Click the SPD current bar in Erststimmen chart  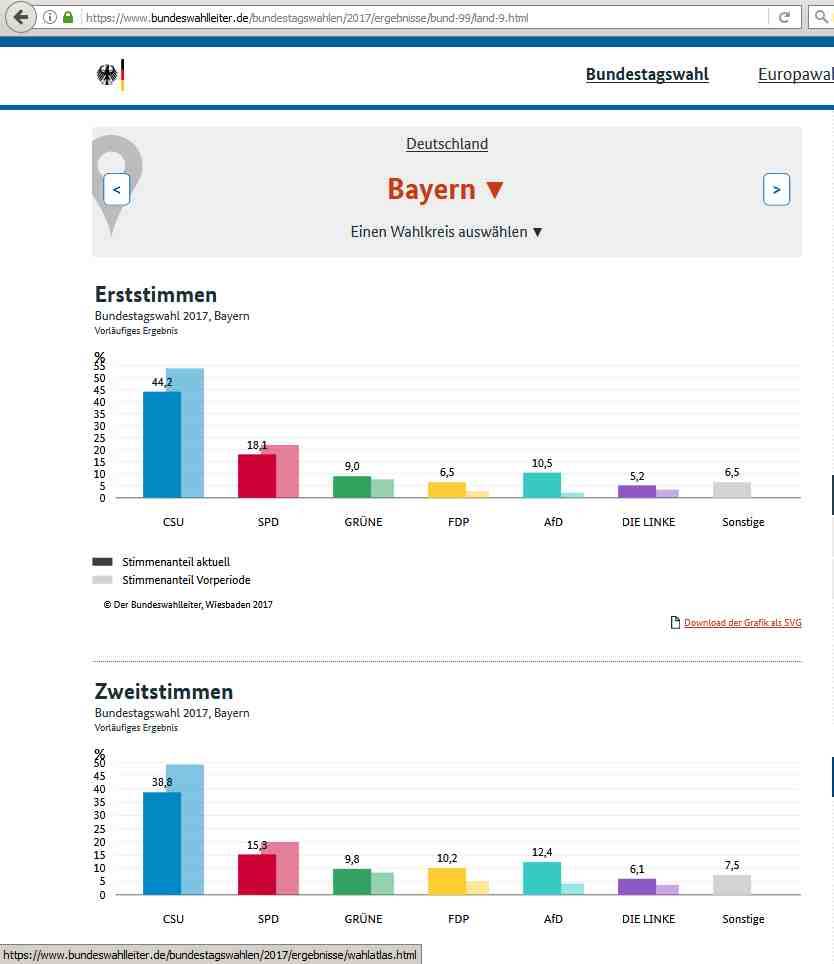[257, 476]
